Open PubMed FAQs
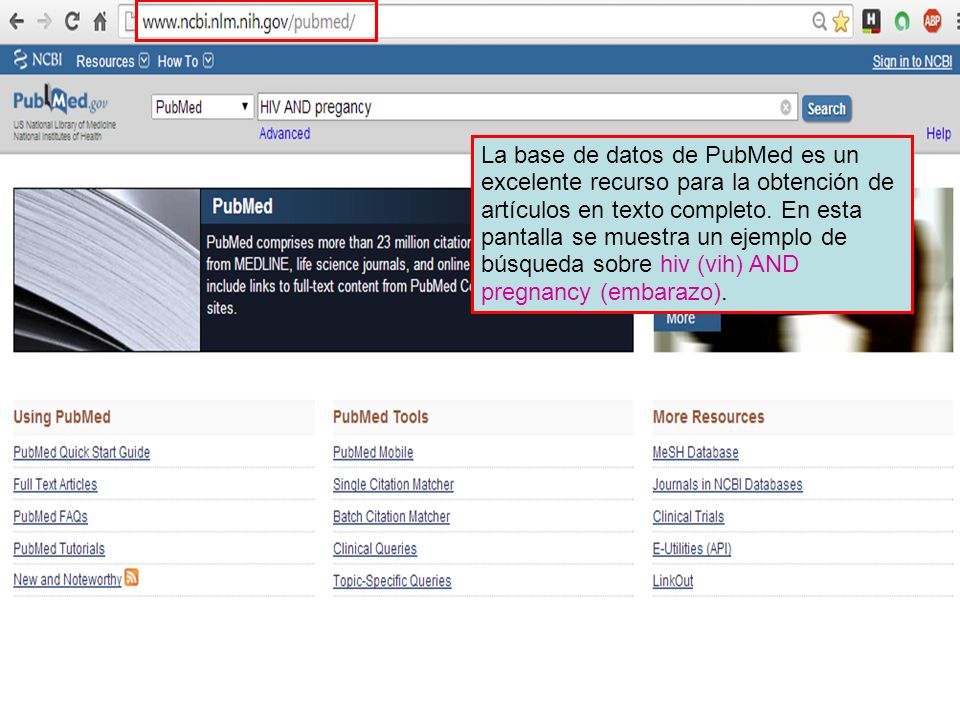The height and width of the screenshot is (720, 960). 50,517
